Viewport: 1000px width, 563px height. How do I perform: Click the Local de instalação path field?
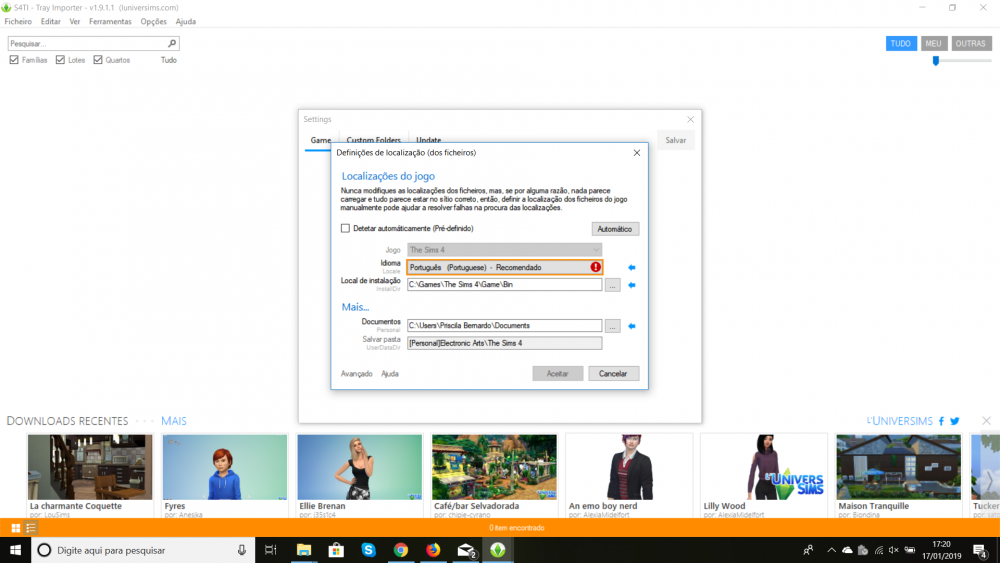[x=504, y=285]
